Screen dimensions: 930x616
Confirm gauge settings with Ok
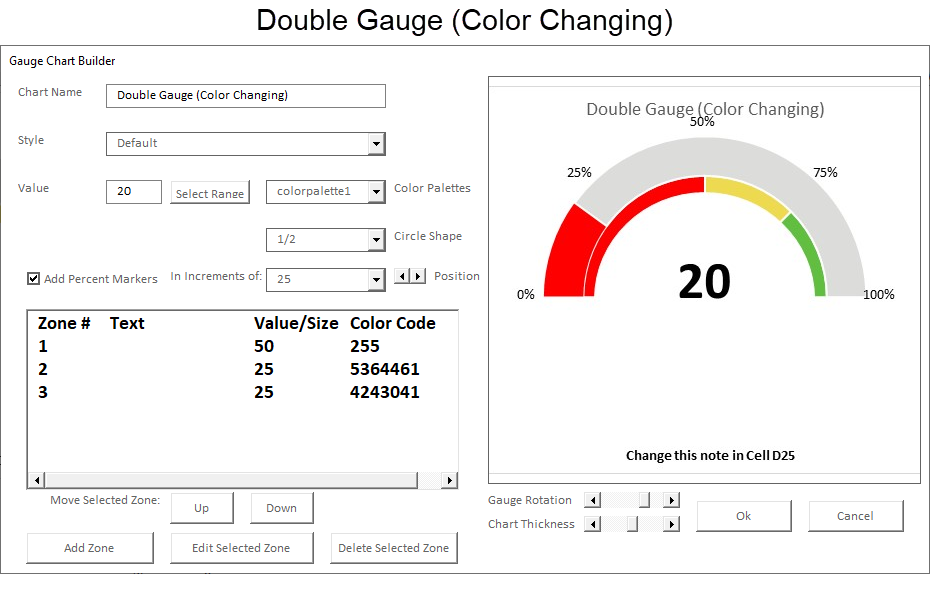[743, 515]
